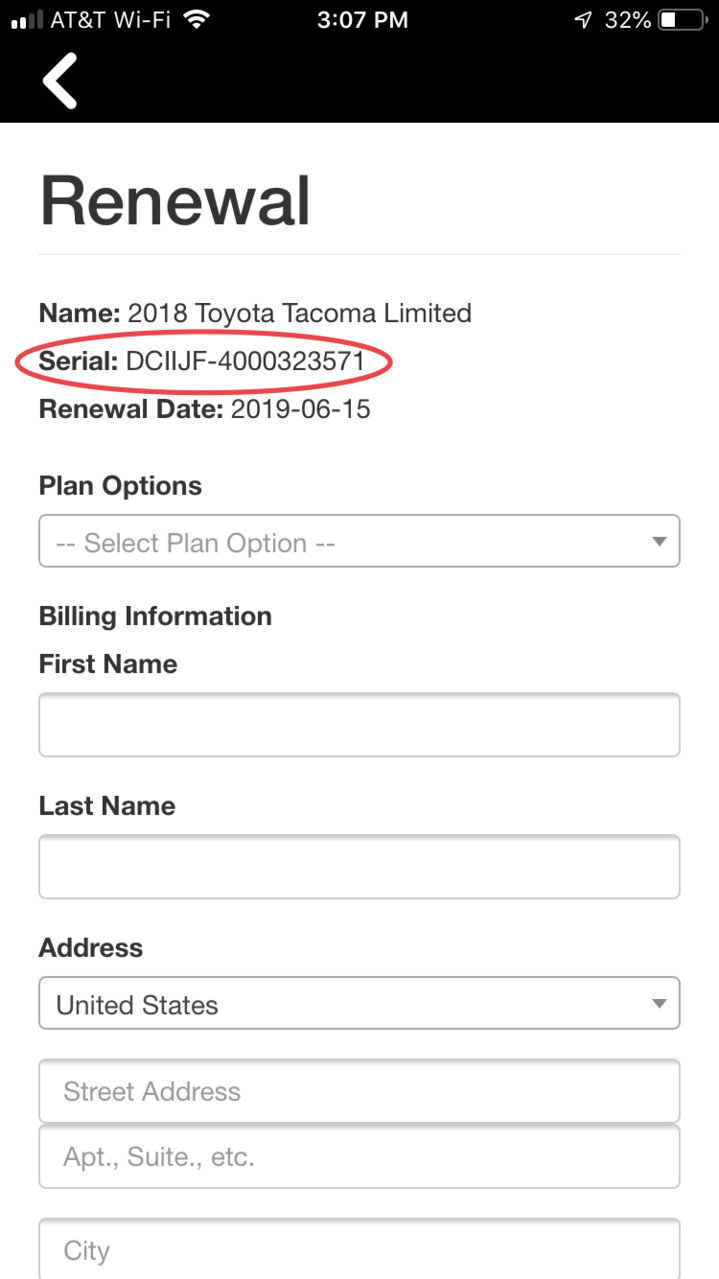Screen dimensions: 719x1279
Task: Tap the Renewal page heading
Action: (175, 200)
